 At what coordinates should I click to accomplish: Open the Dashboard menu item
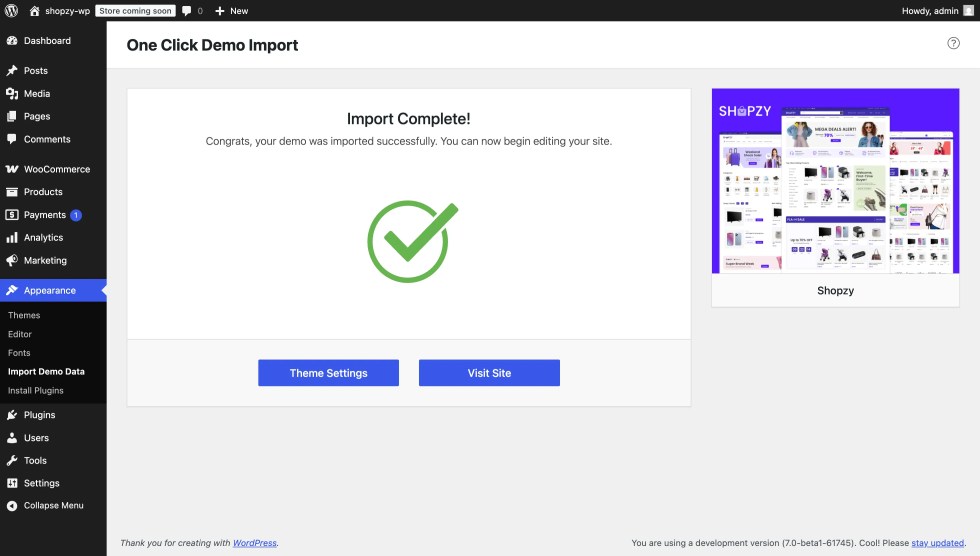tap(53, 41)
